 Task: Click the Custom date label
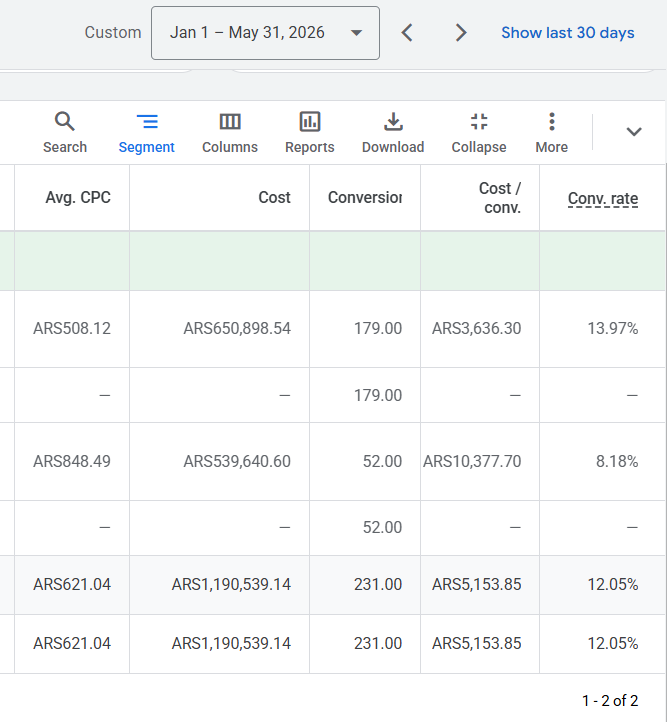coord(113,33)
